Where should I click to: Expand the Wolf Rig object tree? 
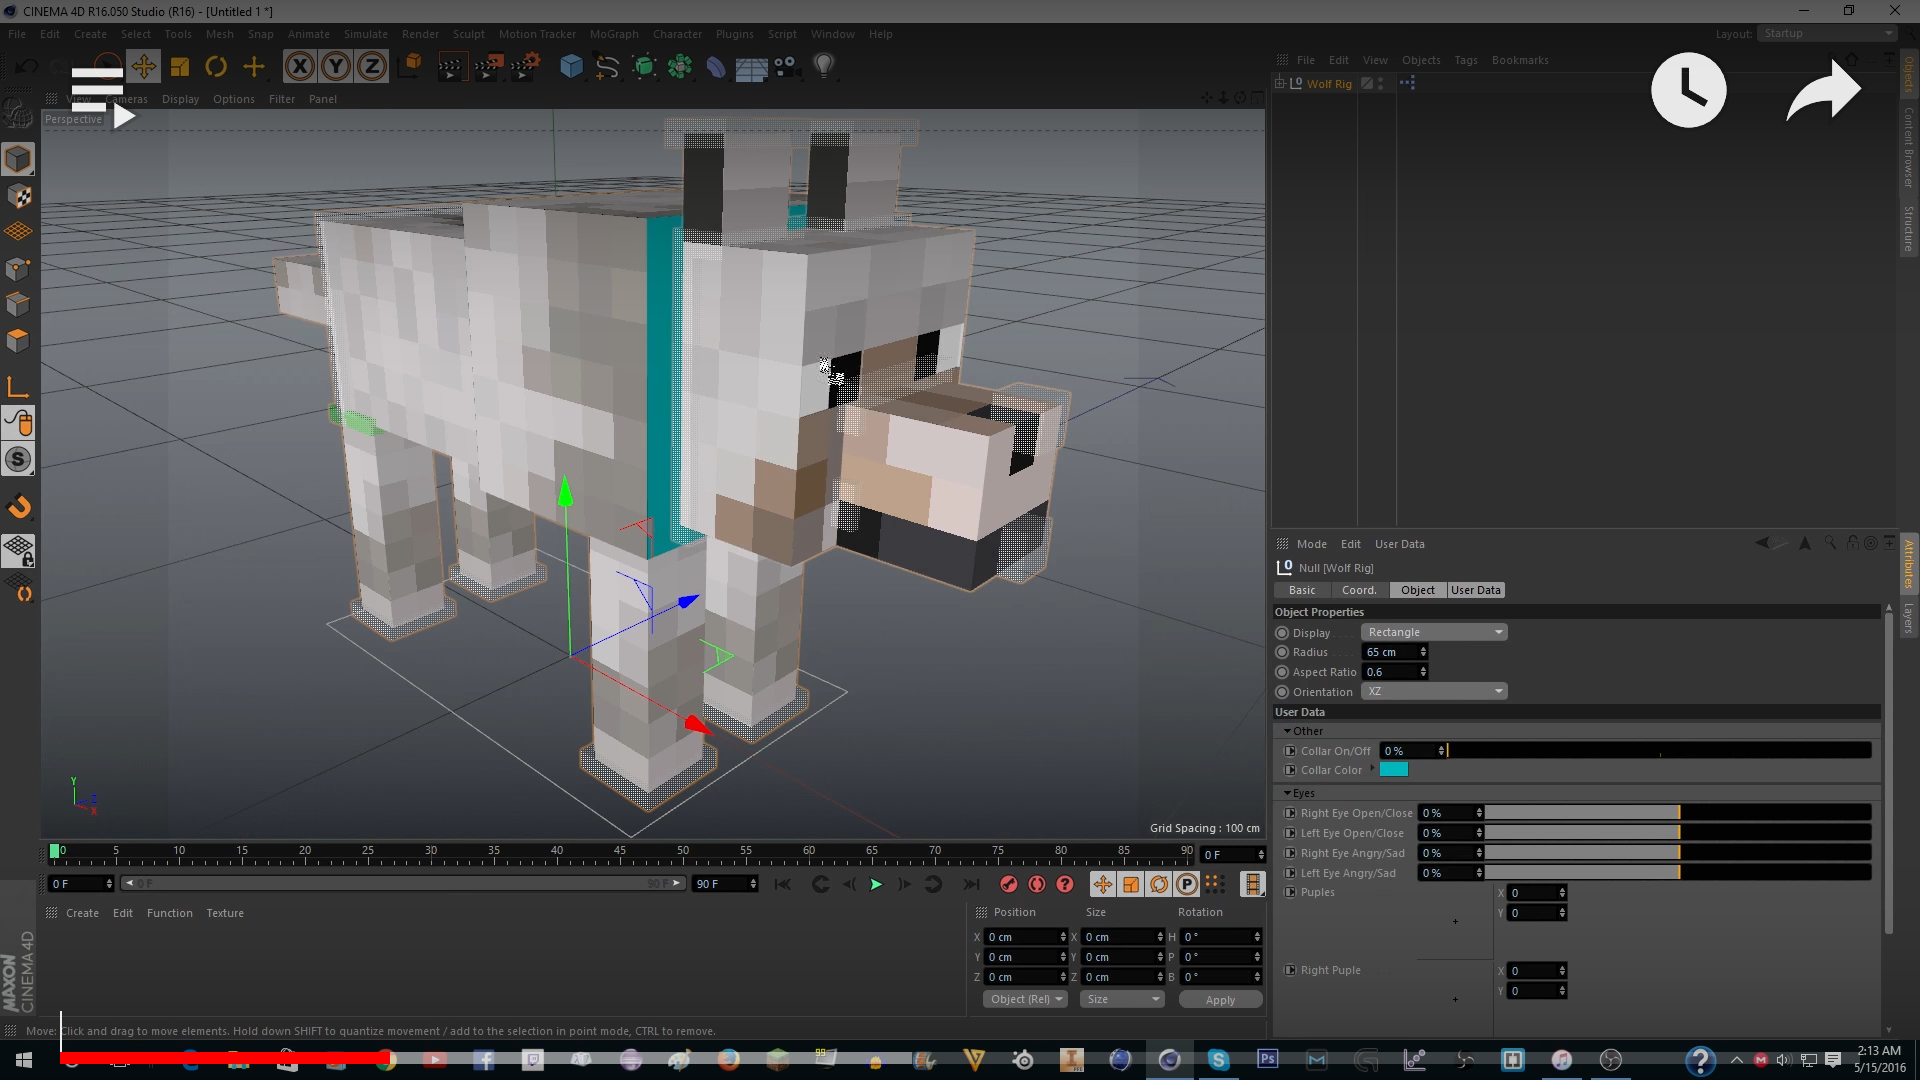pos(1280,84)
